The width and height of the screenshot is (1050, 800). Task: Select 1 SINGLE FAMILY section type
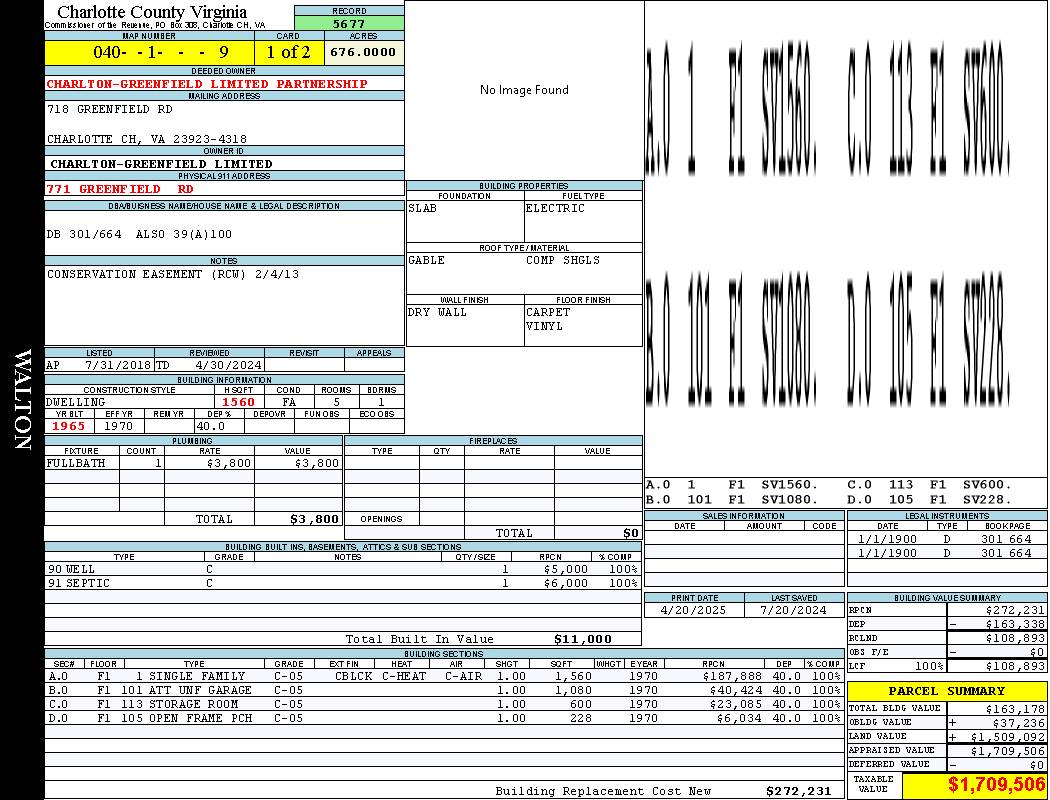click(x=190, y=677)
